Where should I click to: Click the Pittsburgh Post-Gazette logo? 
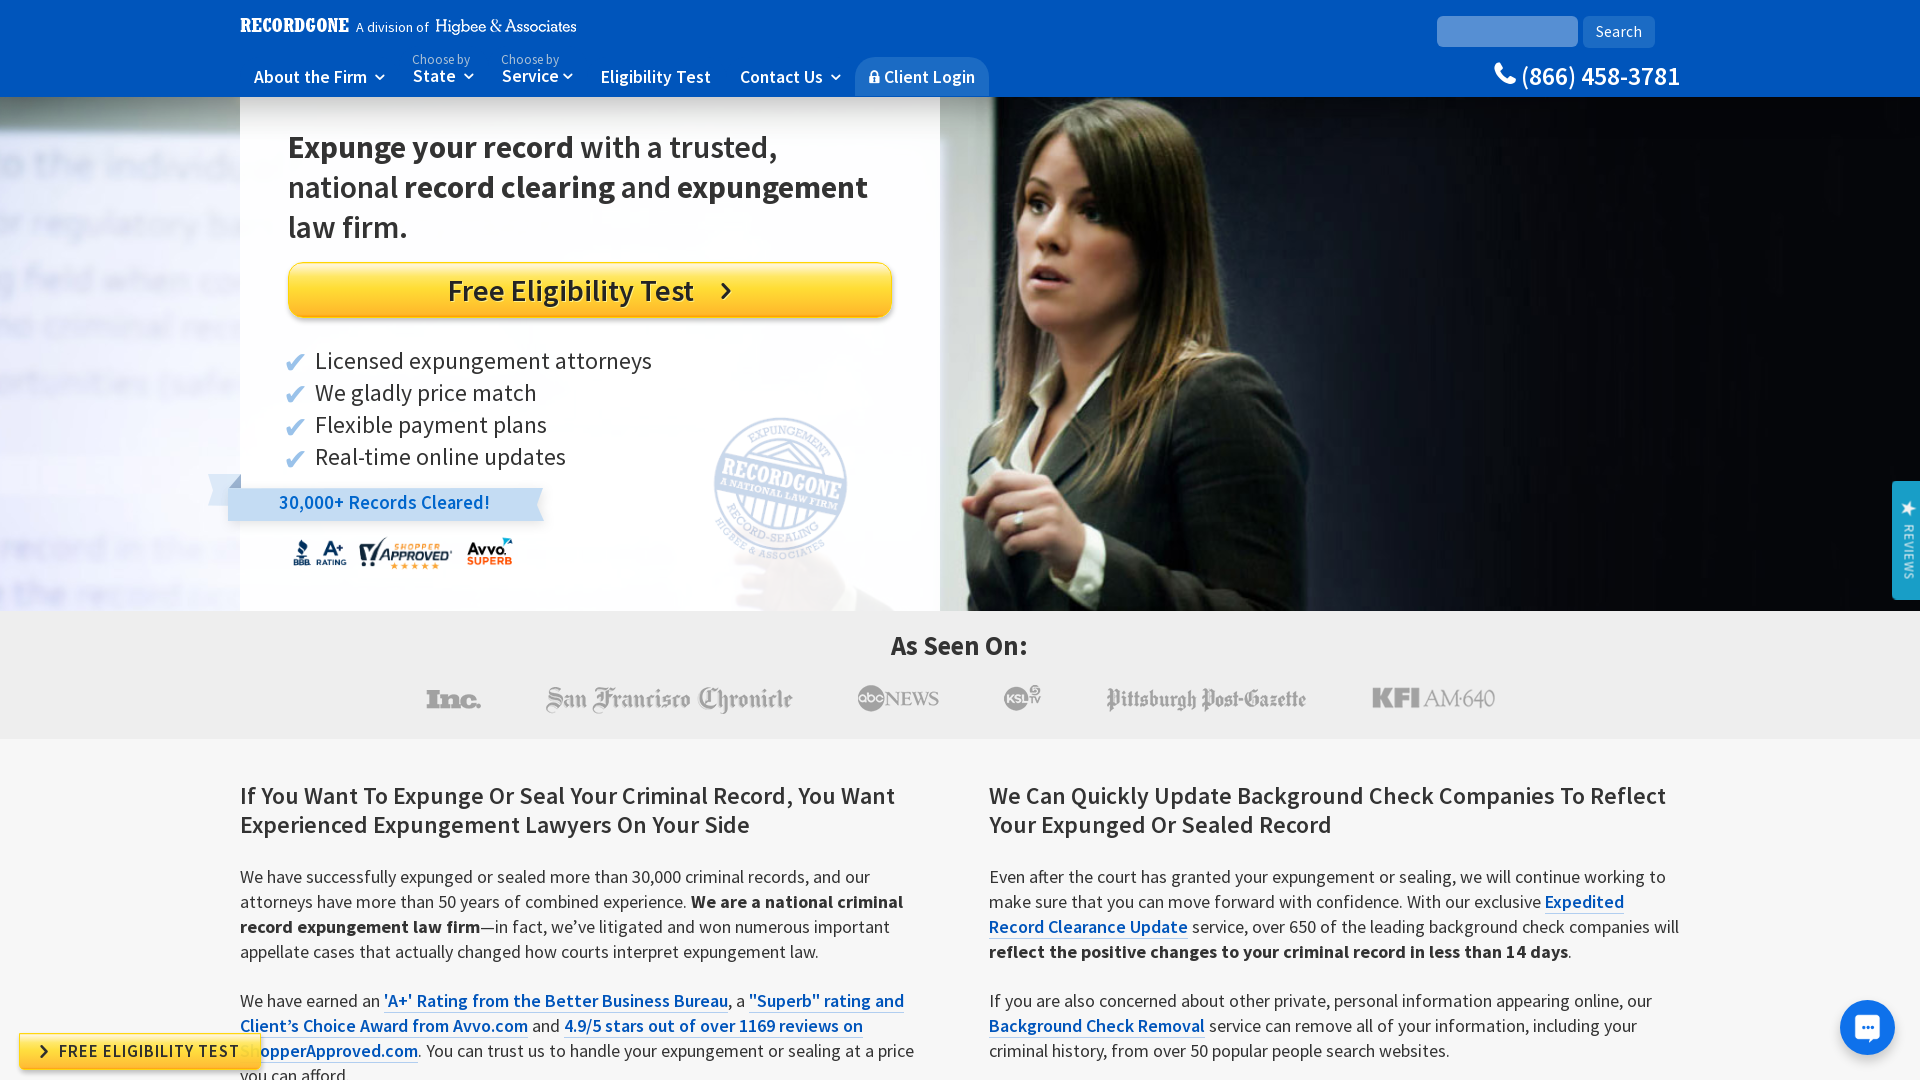point(1206,699)
